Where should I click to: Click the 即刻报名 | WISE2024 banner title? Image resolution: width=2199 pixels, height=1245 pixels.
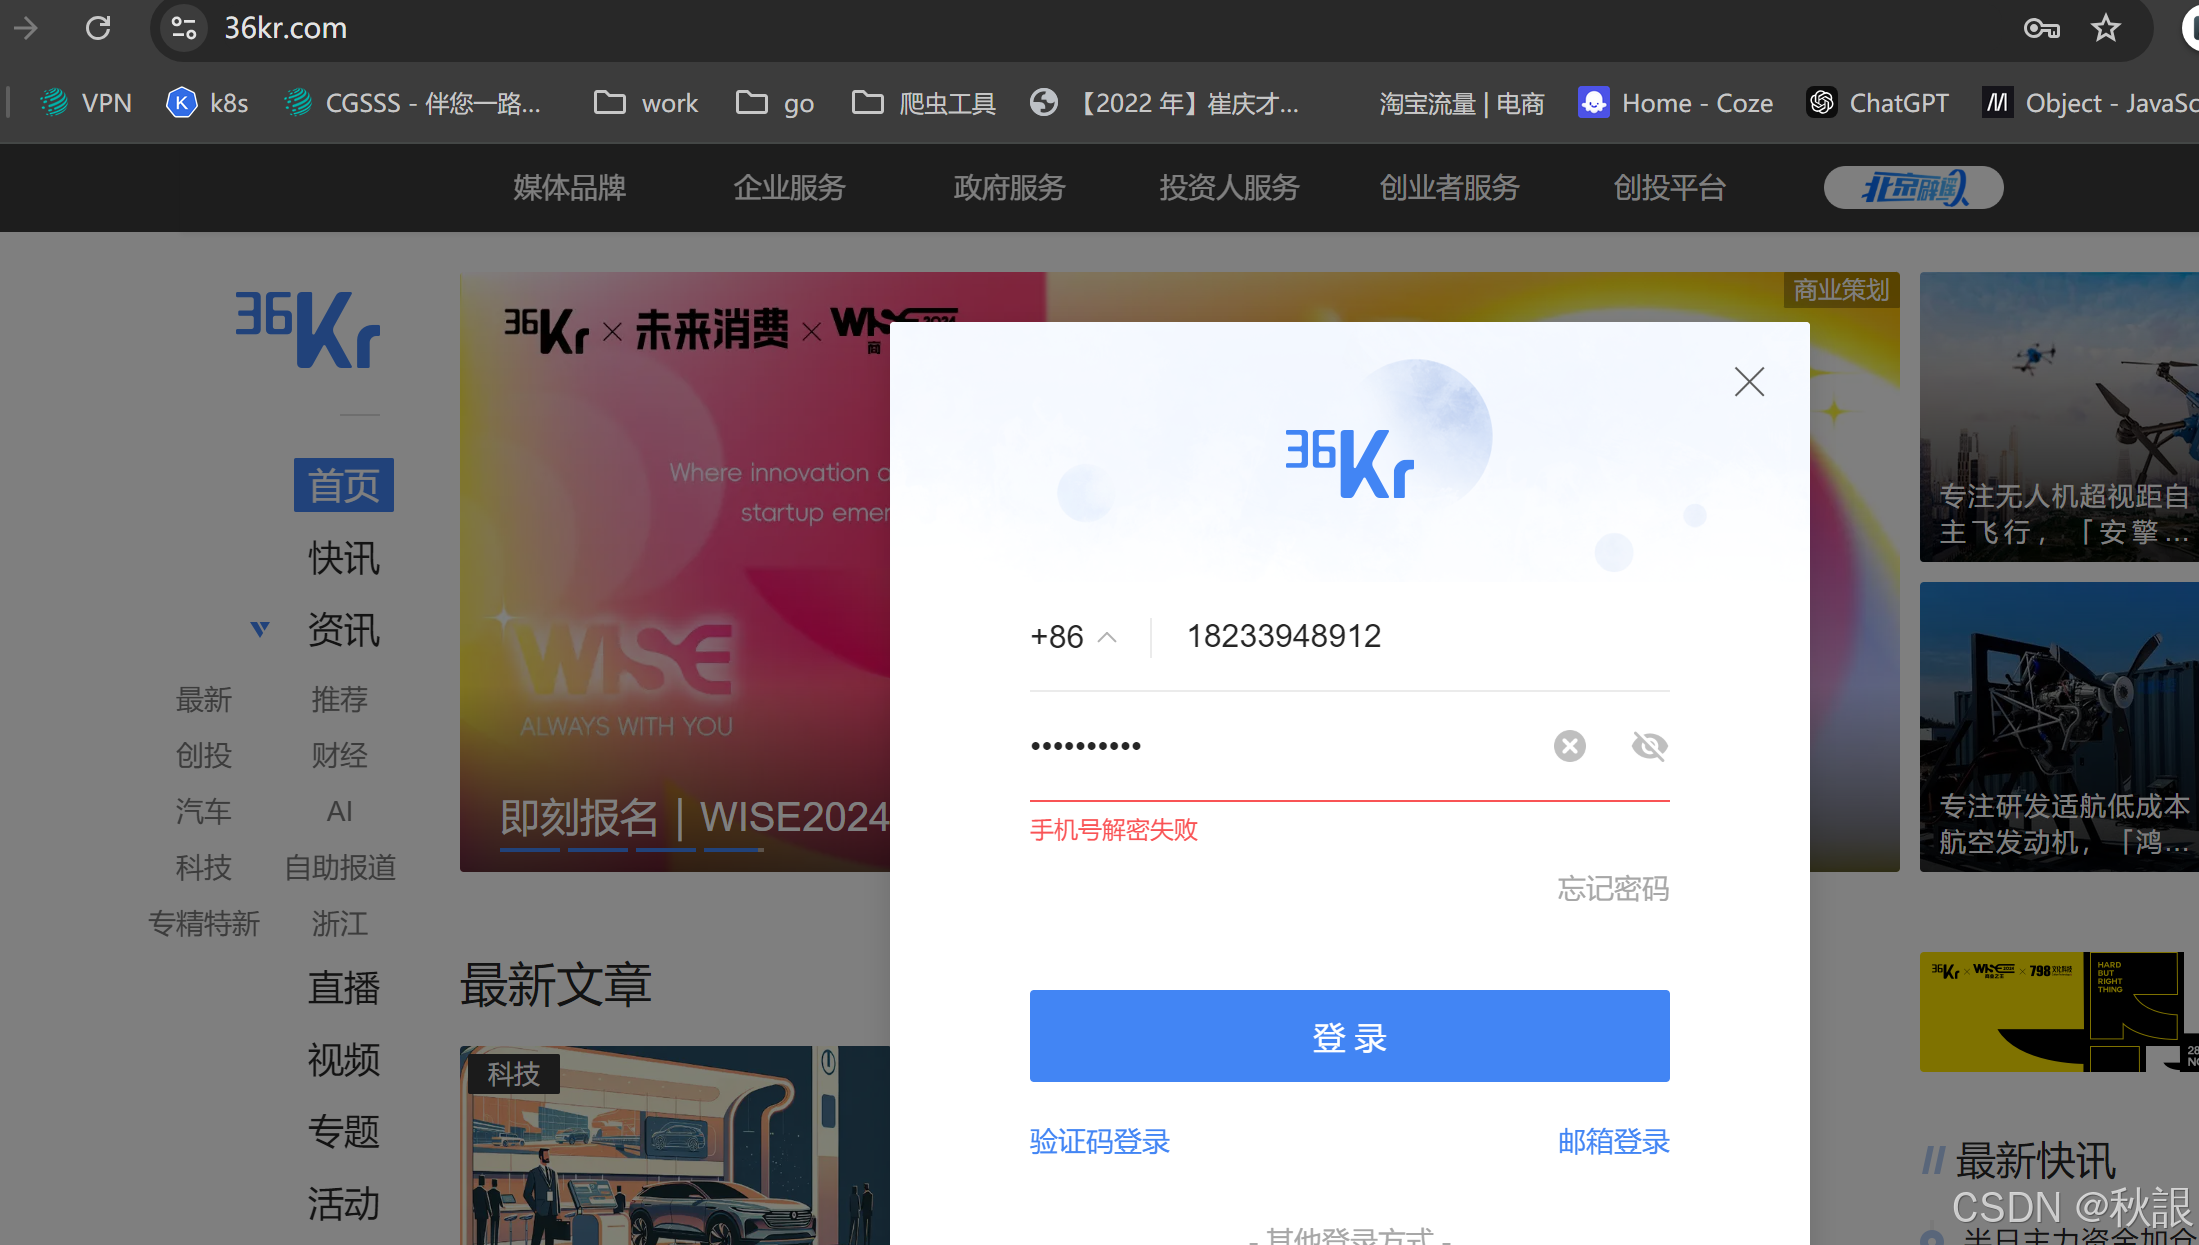[x=694, y=817]
